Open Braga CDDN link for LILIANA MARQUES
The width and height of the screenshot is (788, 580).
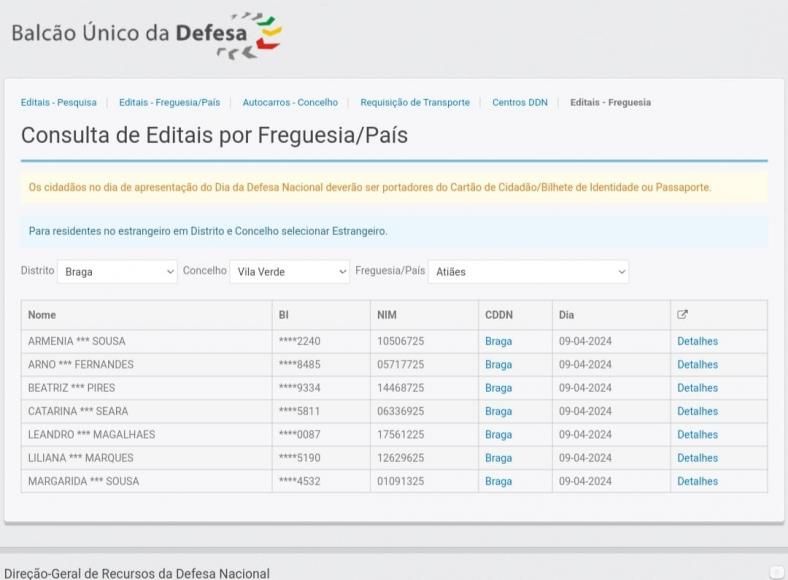(x=498, y=458)
